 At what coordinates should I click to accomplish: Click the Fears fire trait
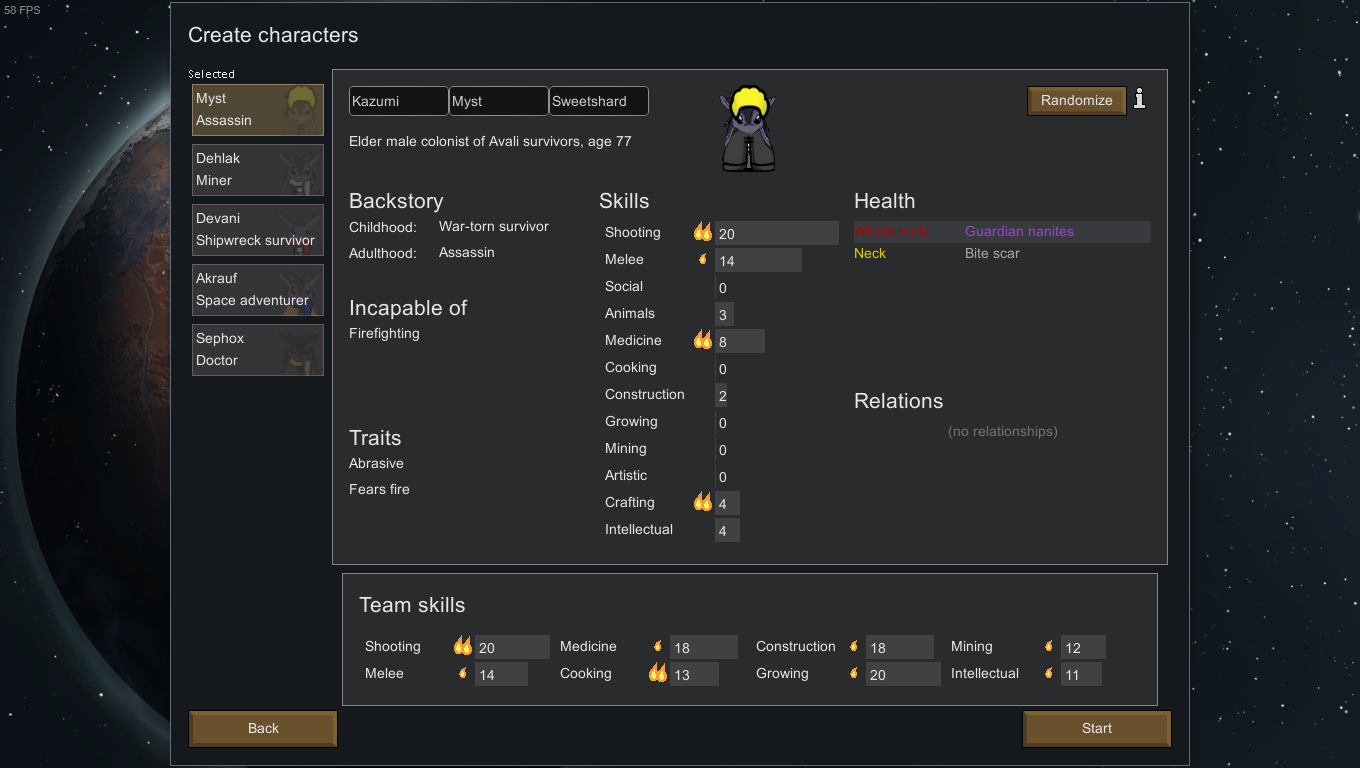tap(379, 489)
